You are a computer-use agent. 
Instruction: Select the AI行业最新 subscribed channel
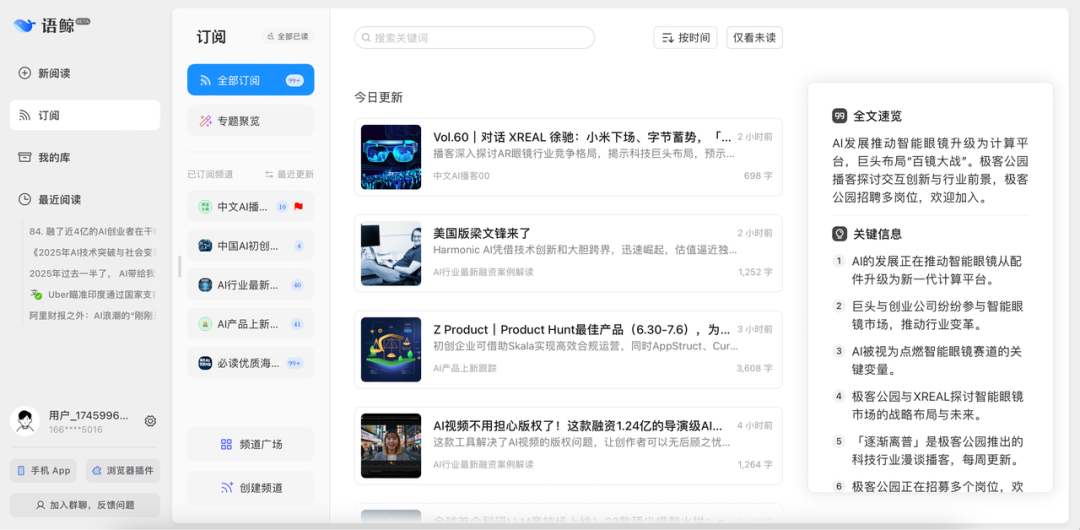click(250, 285)
